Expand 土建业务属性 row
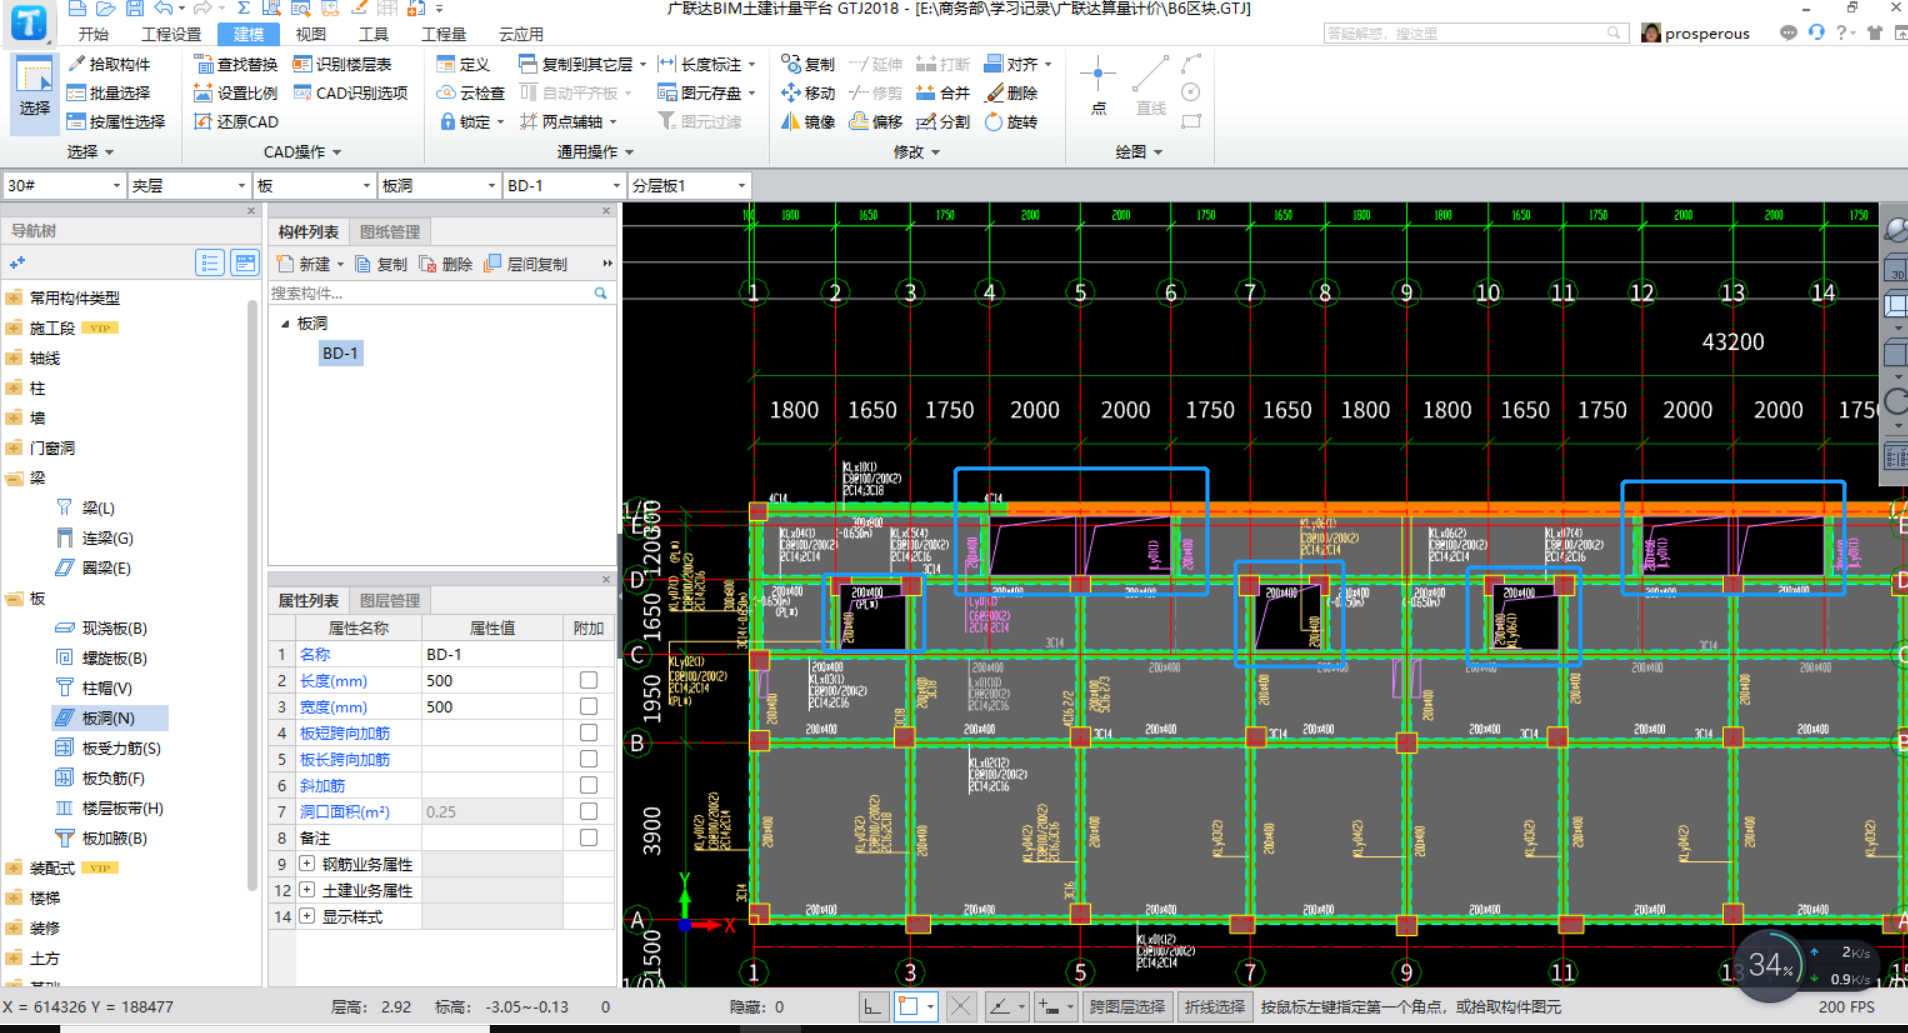1908x1033 pixels. coord(307,889)
